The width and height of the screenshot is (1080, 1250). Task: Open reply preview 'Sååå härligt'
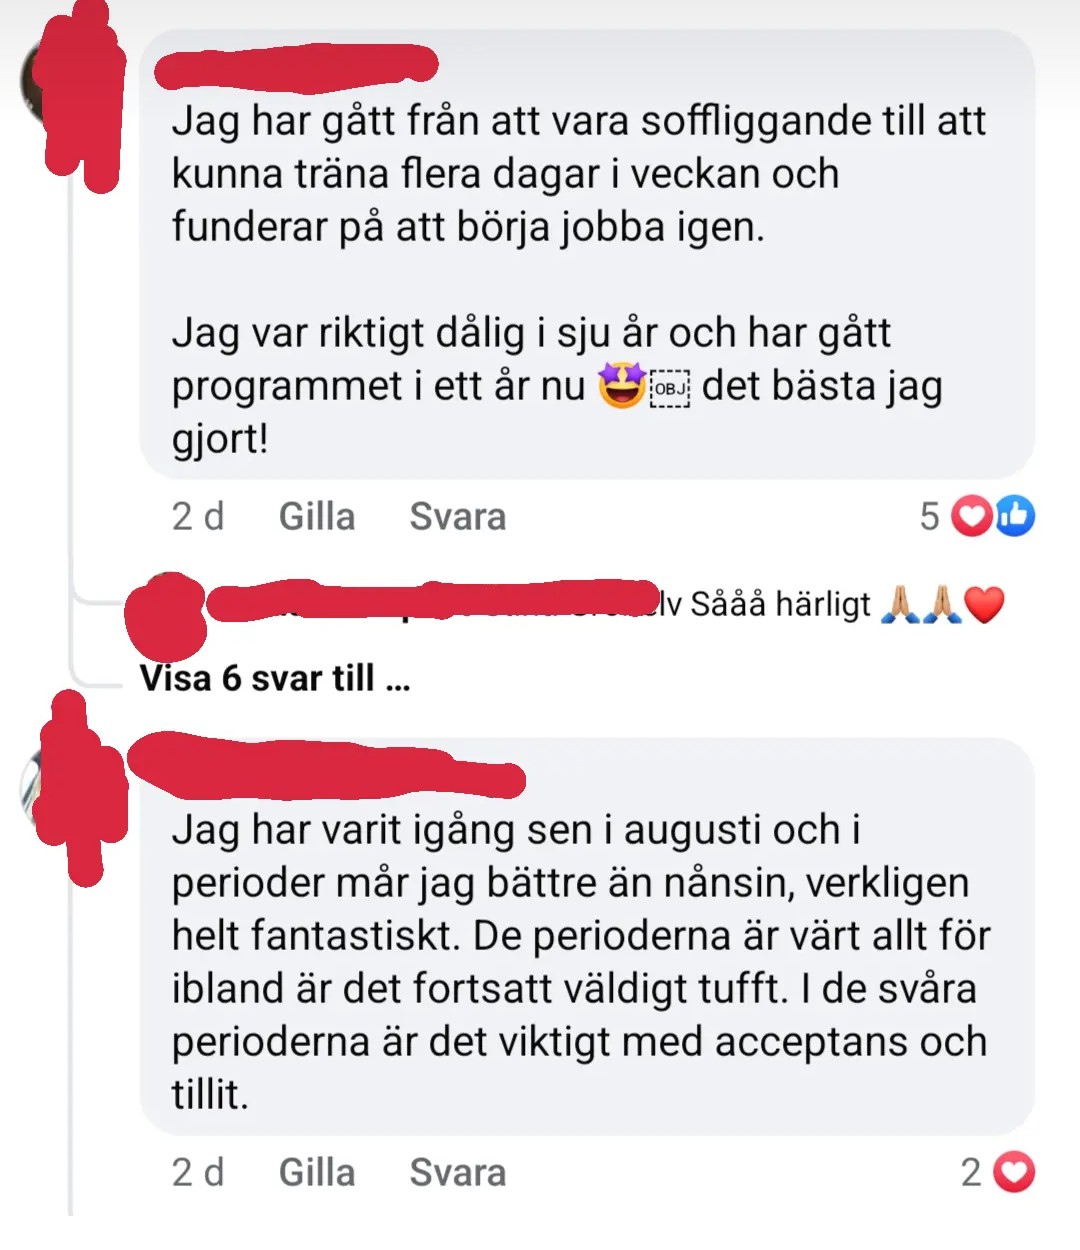(x=781, y=605)
